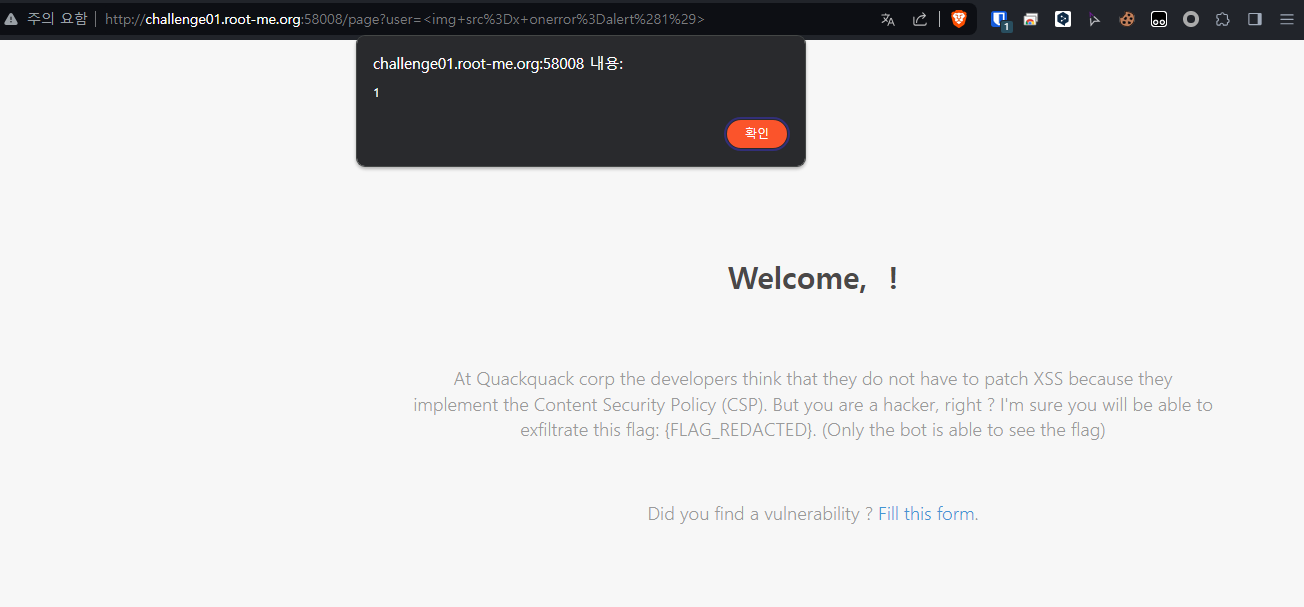The image size is (1304, 607).
Task: Click the address bar URL field
Action: 487,19
